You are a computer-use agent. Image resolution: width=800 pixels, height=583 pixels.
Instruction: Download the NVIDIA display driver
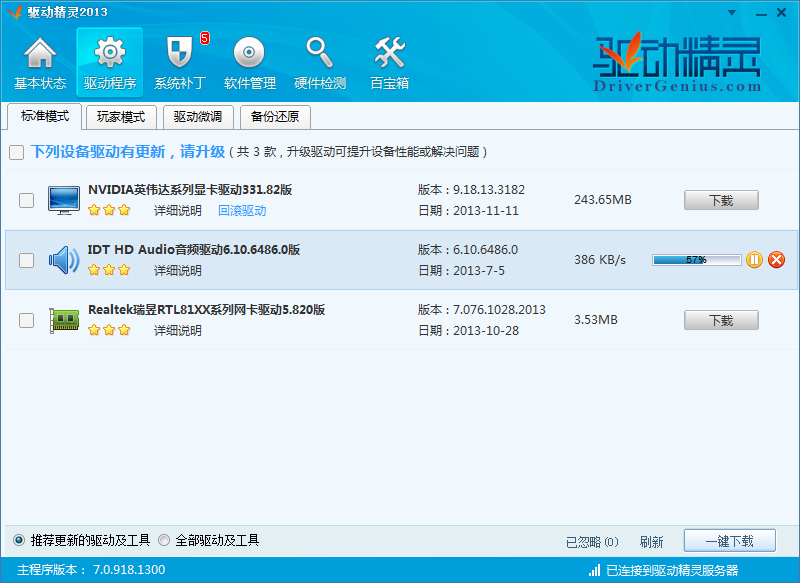point(721,200)
